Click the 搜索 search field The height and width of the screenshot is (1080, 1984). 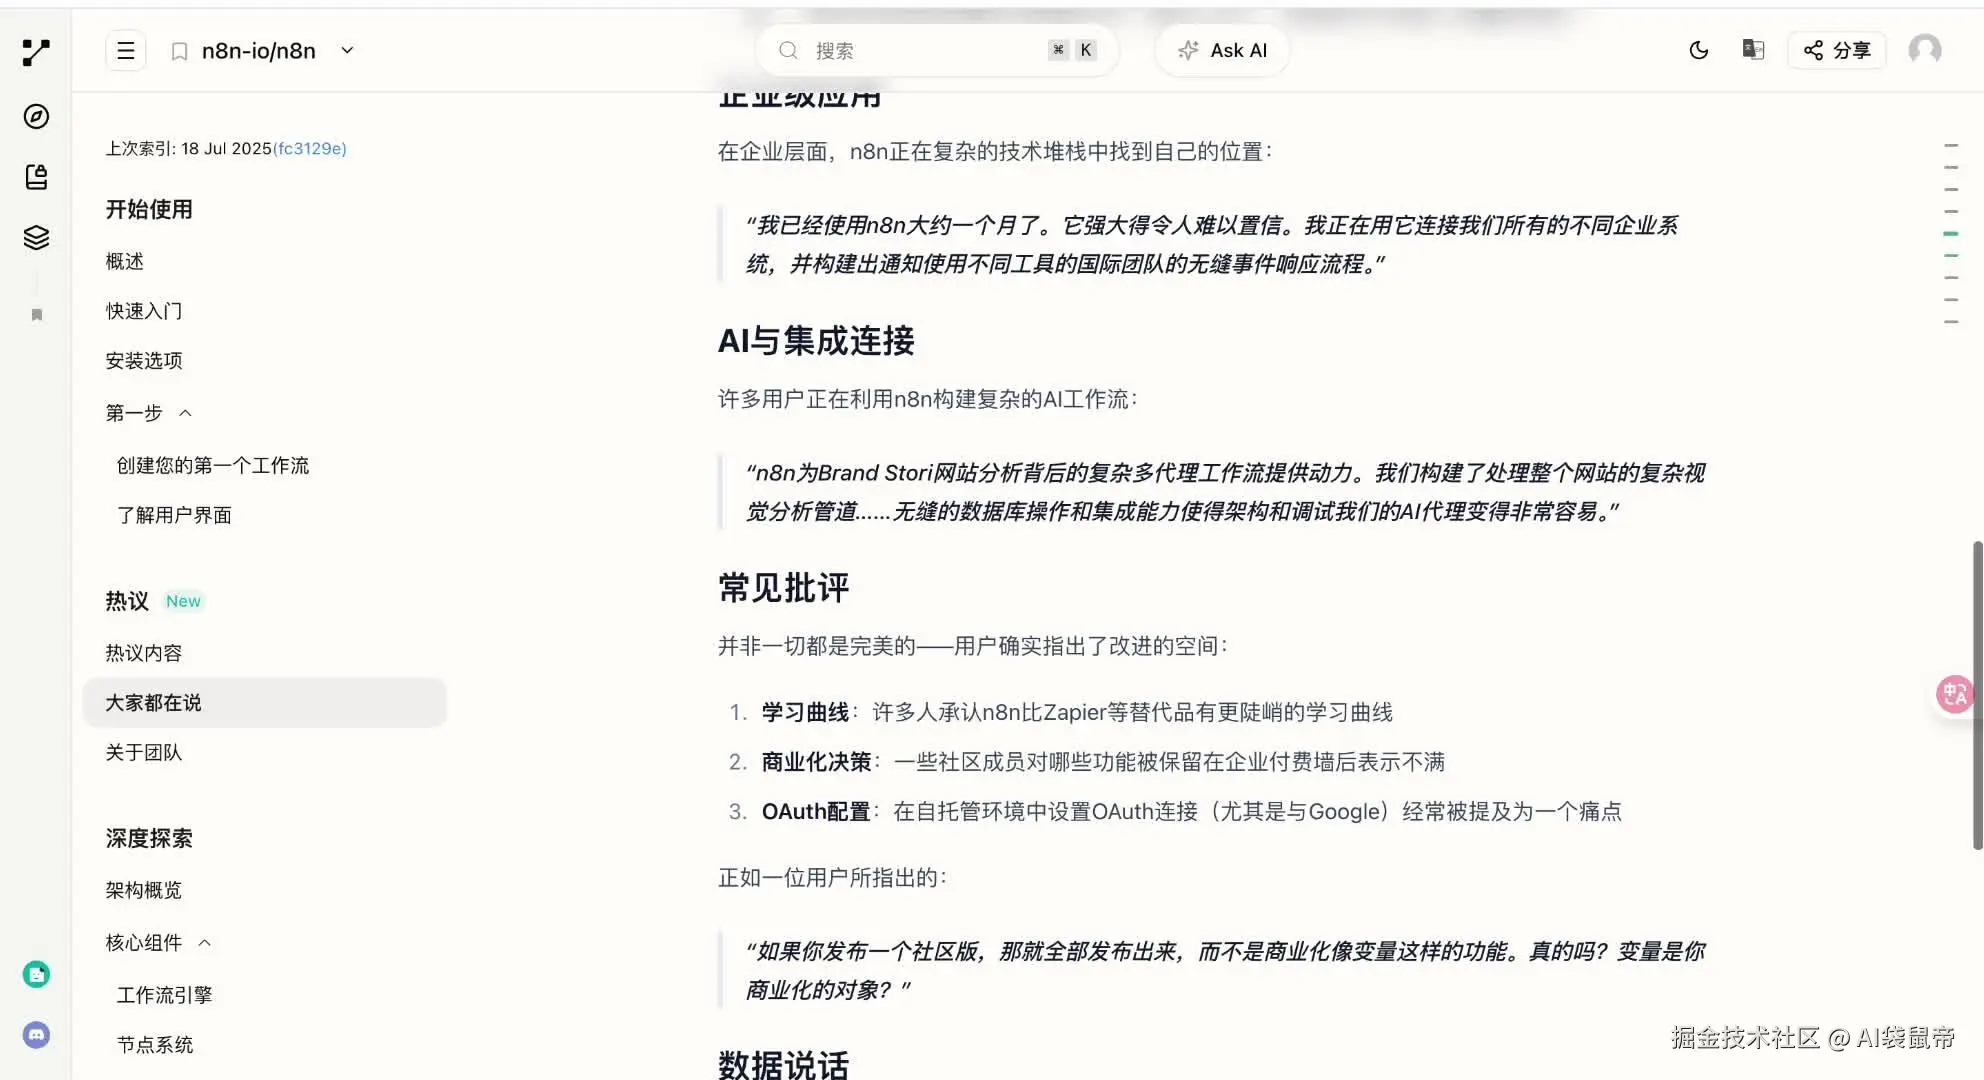pyautogui.click(x=935, y=50)
